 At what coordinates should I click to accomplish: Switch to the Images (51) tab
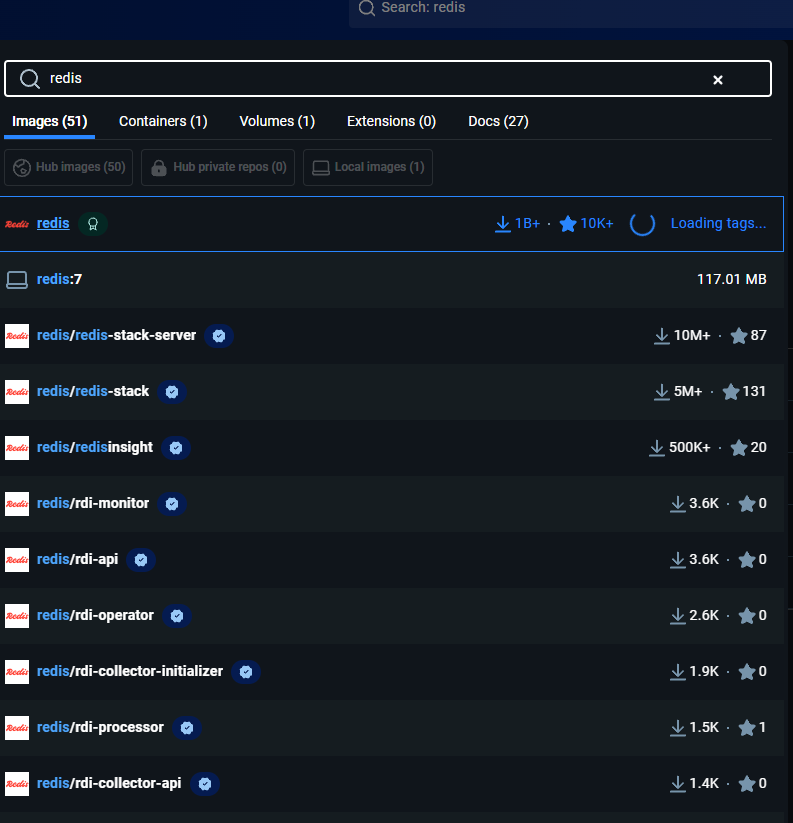49,121
